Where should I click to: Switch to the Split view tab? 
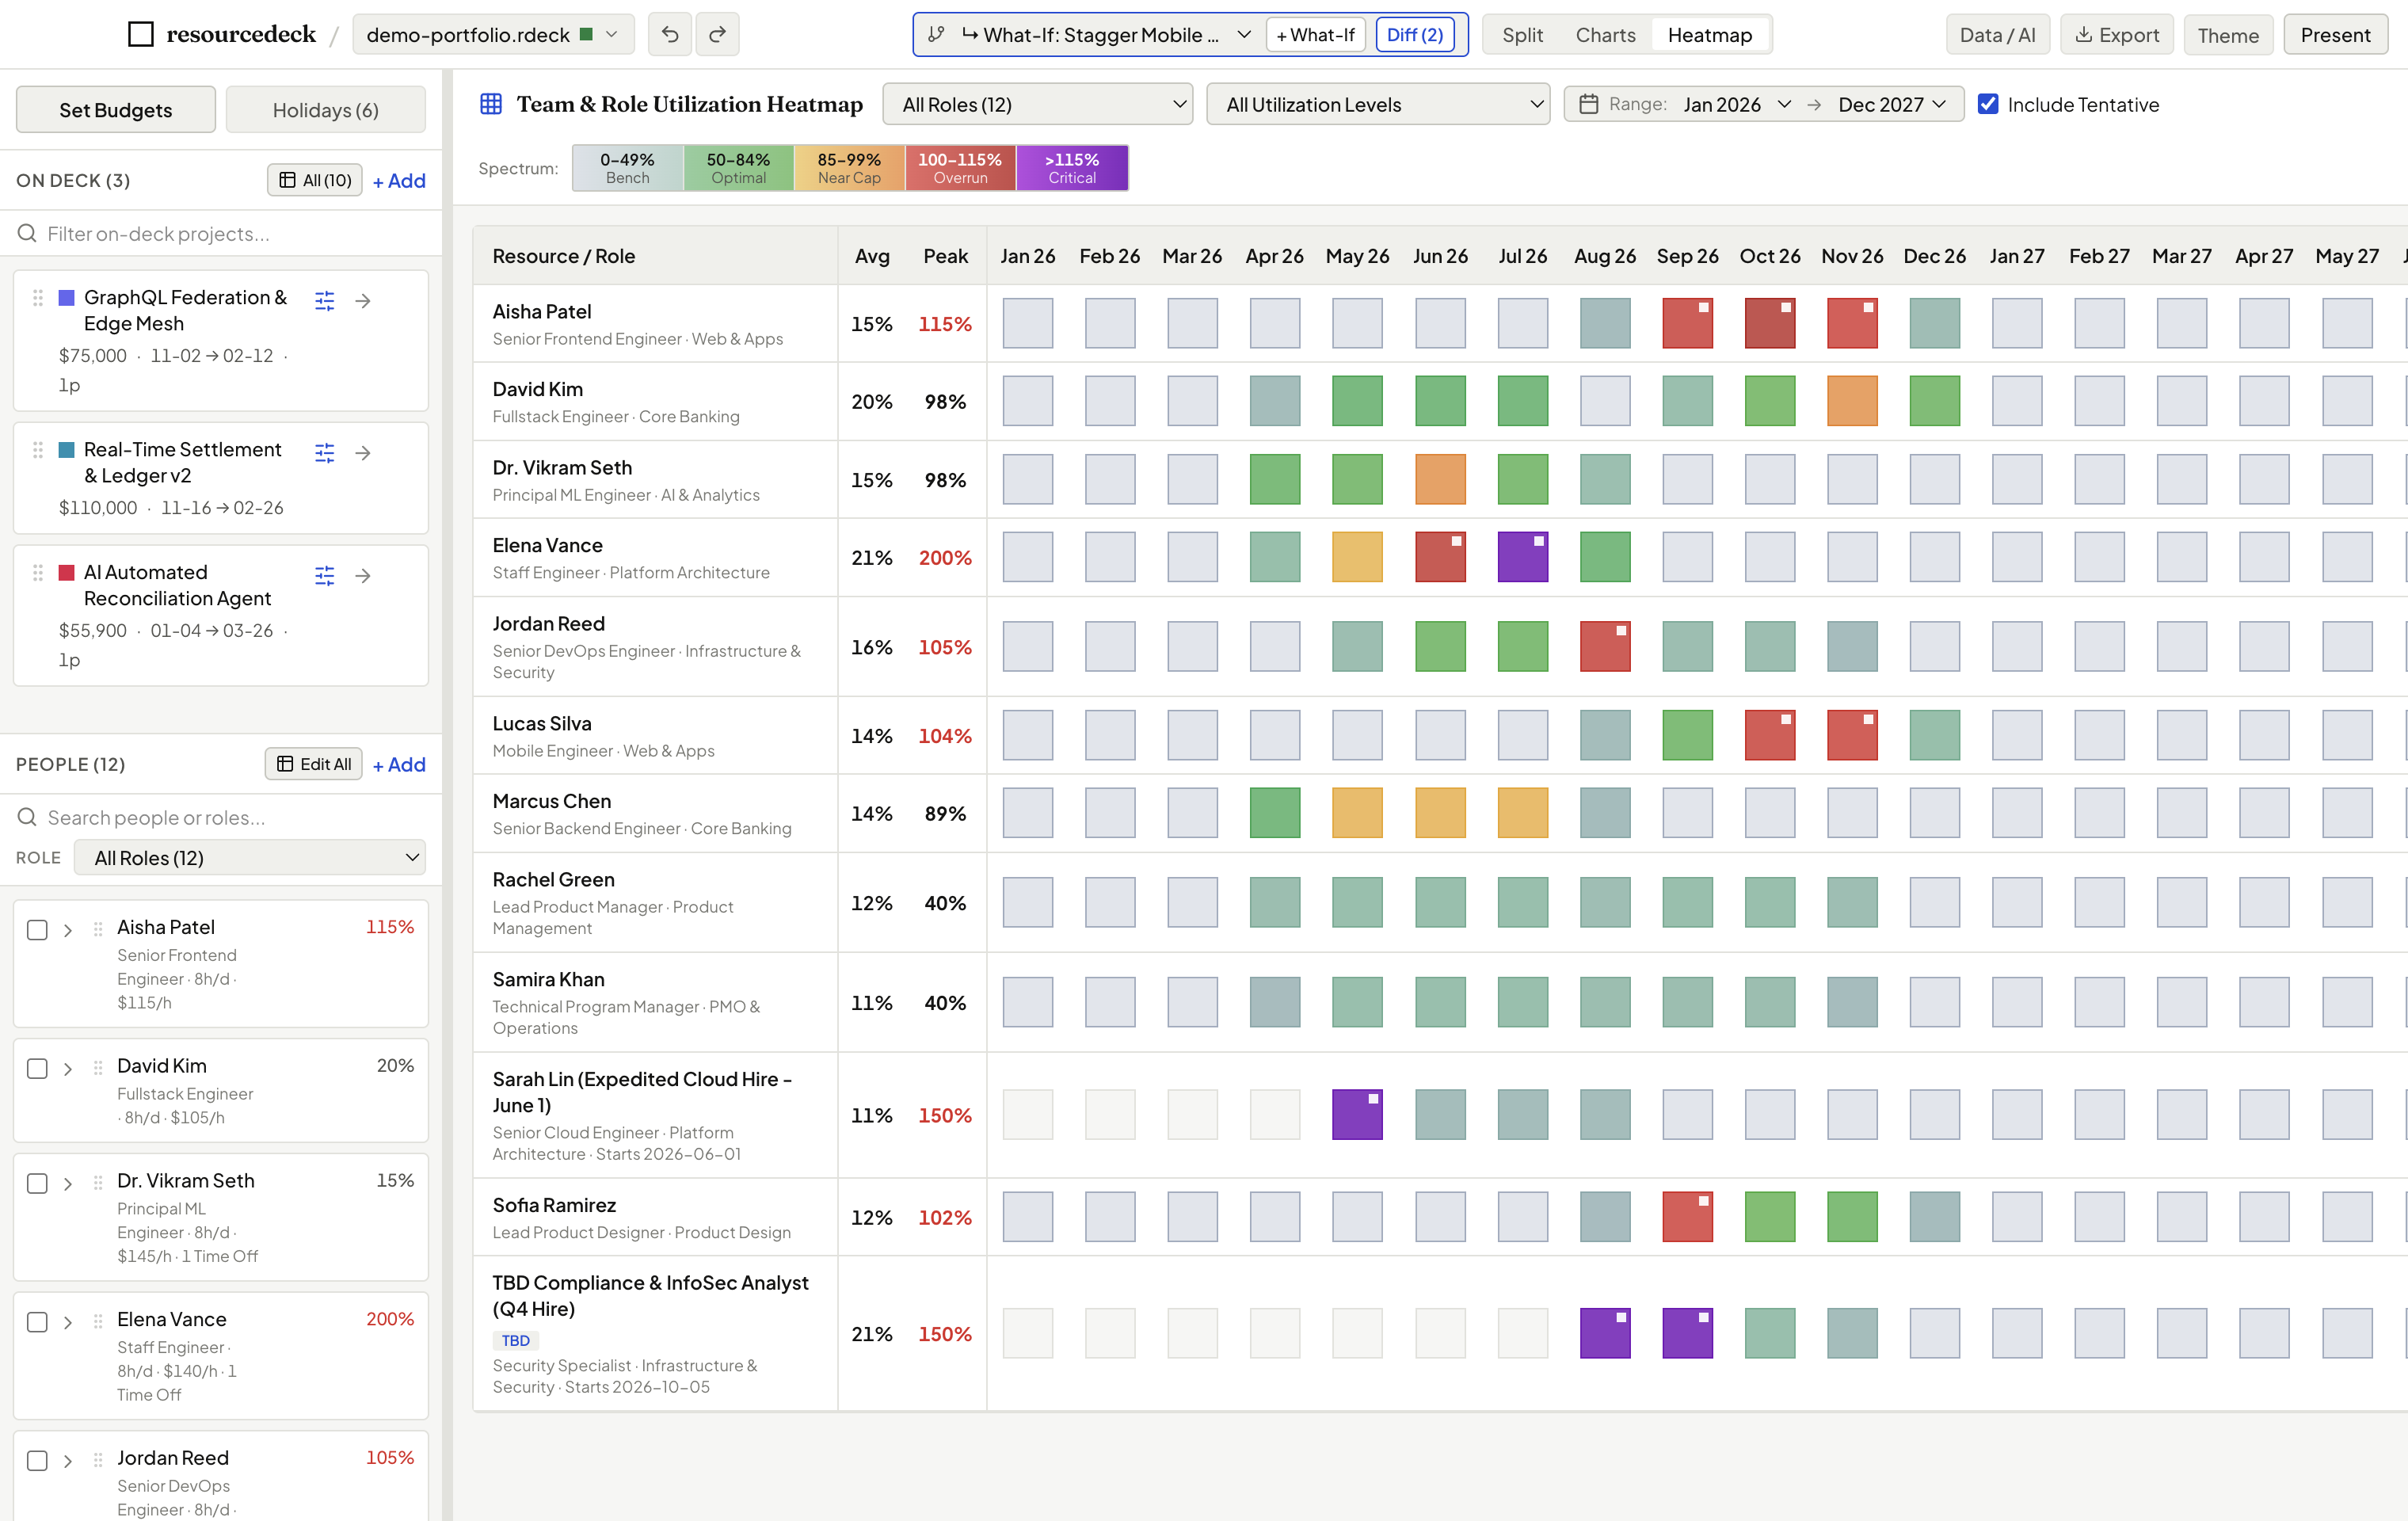1522,35
